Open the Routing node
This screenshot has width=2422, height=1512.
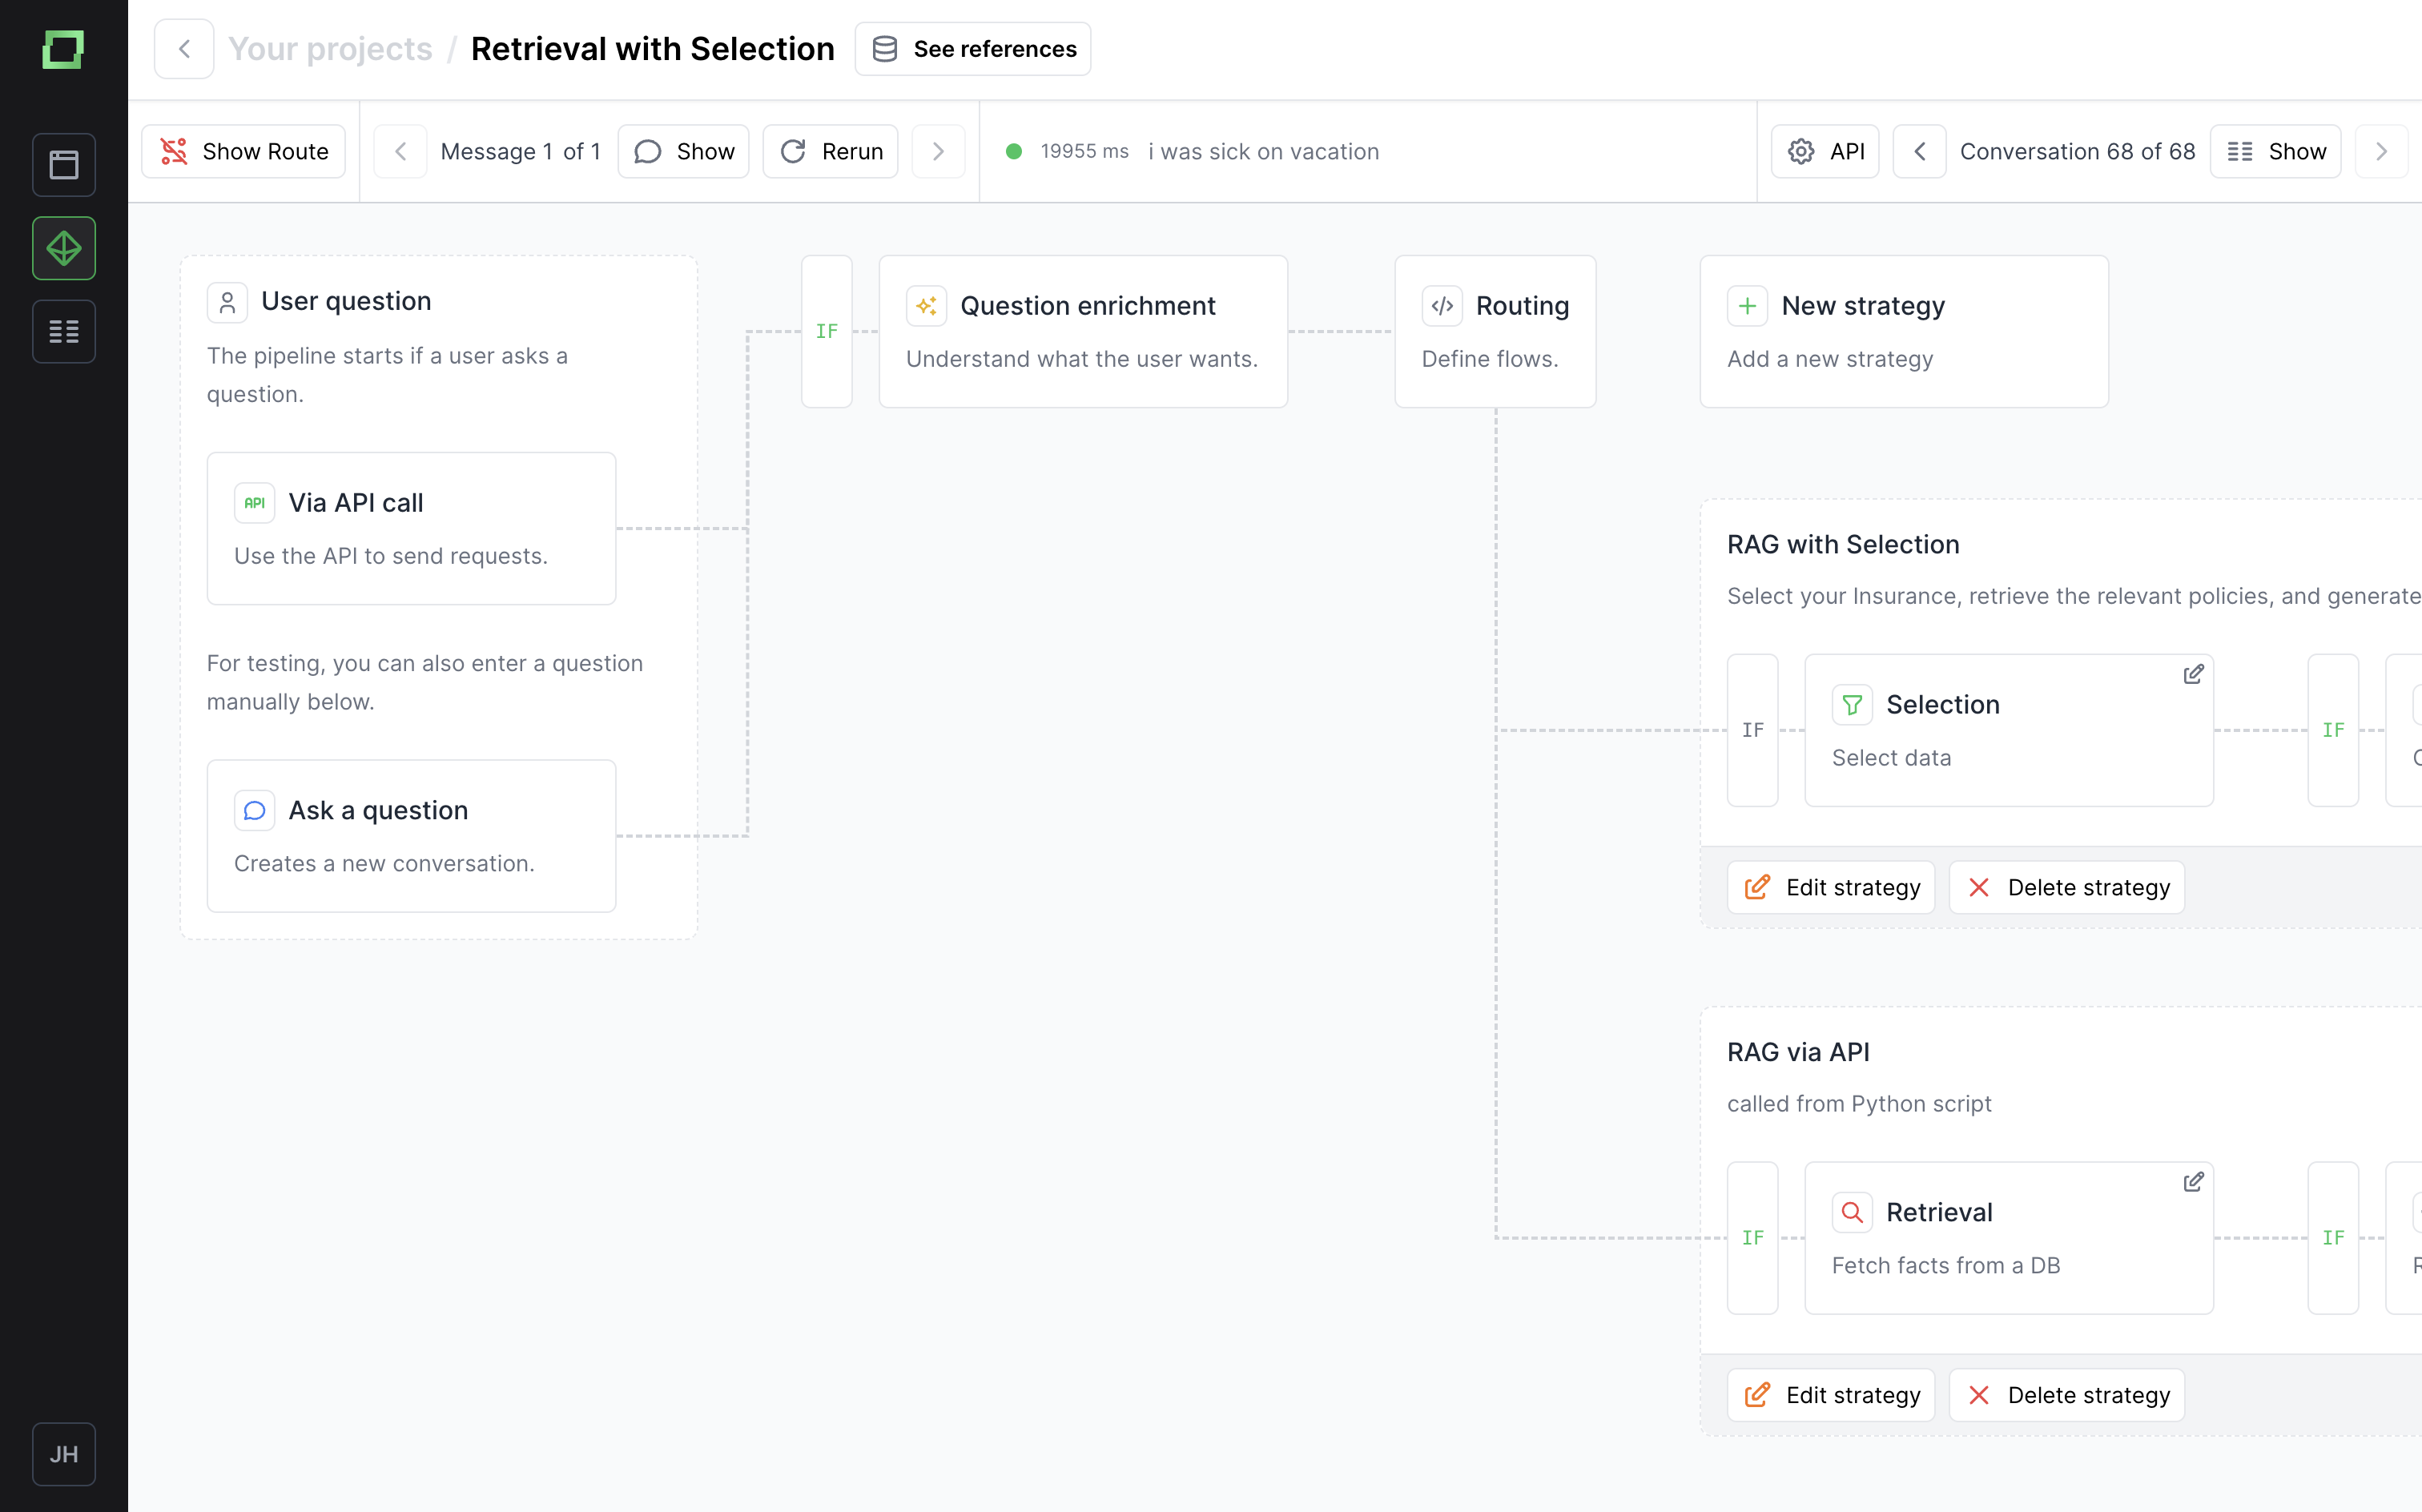[1495, 331]
